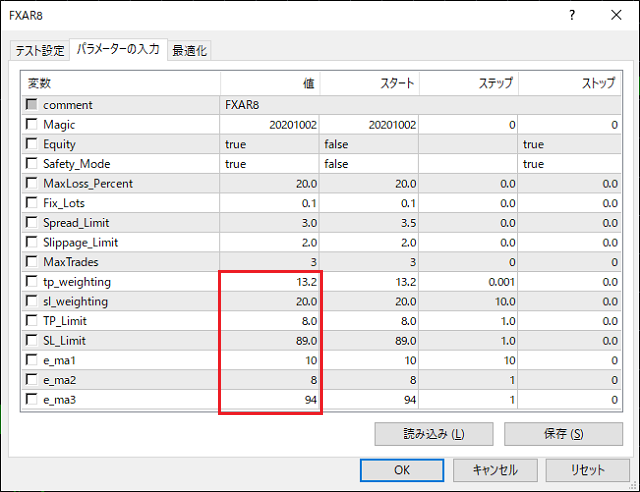
Task: Select the e_ma1 value 10 cell
Action: 269,360
